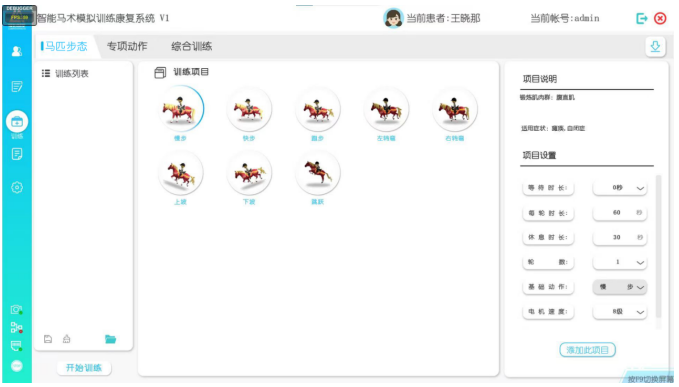The height and width of the screenshot is (387, 679).
Task: Click the 添加此项目 button
Action: [588, 350]
